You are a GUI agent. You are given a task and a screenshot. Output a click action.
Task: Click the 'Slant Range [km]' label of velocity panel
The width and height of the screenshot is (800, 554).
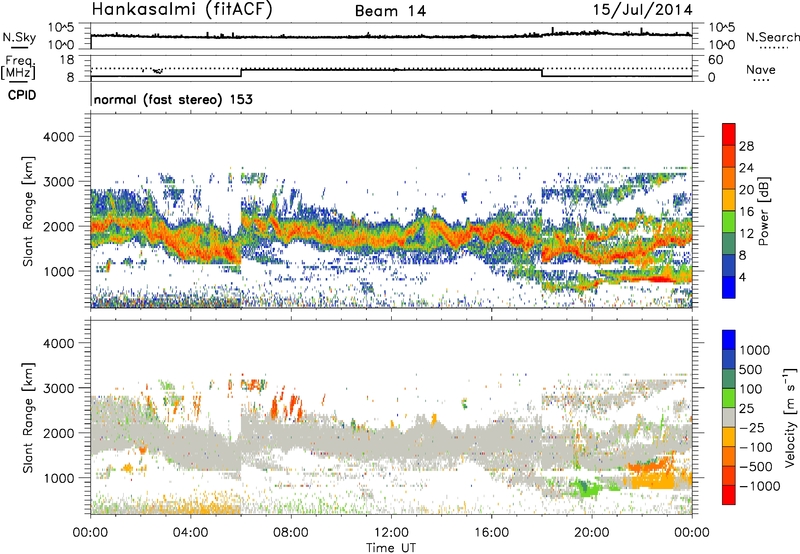pos(28,417)
